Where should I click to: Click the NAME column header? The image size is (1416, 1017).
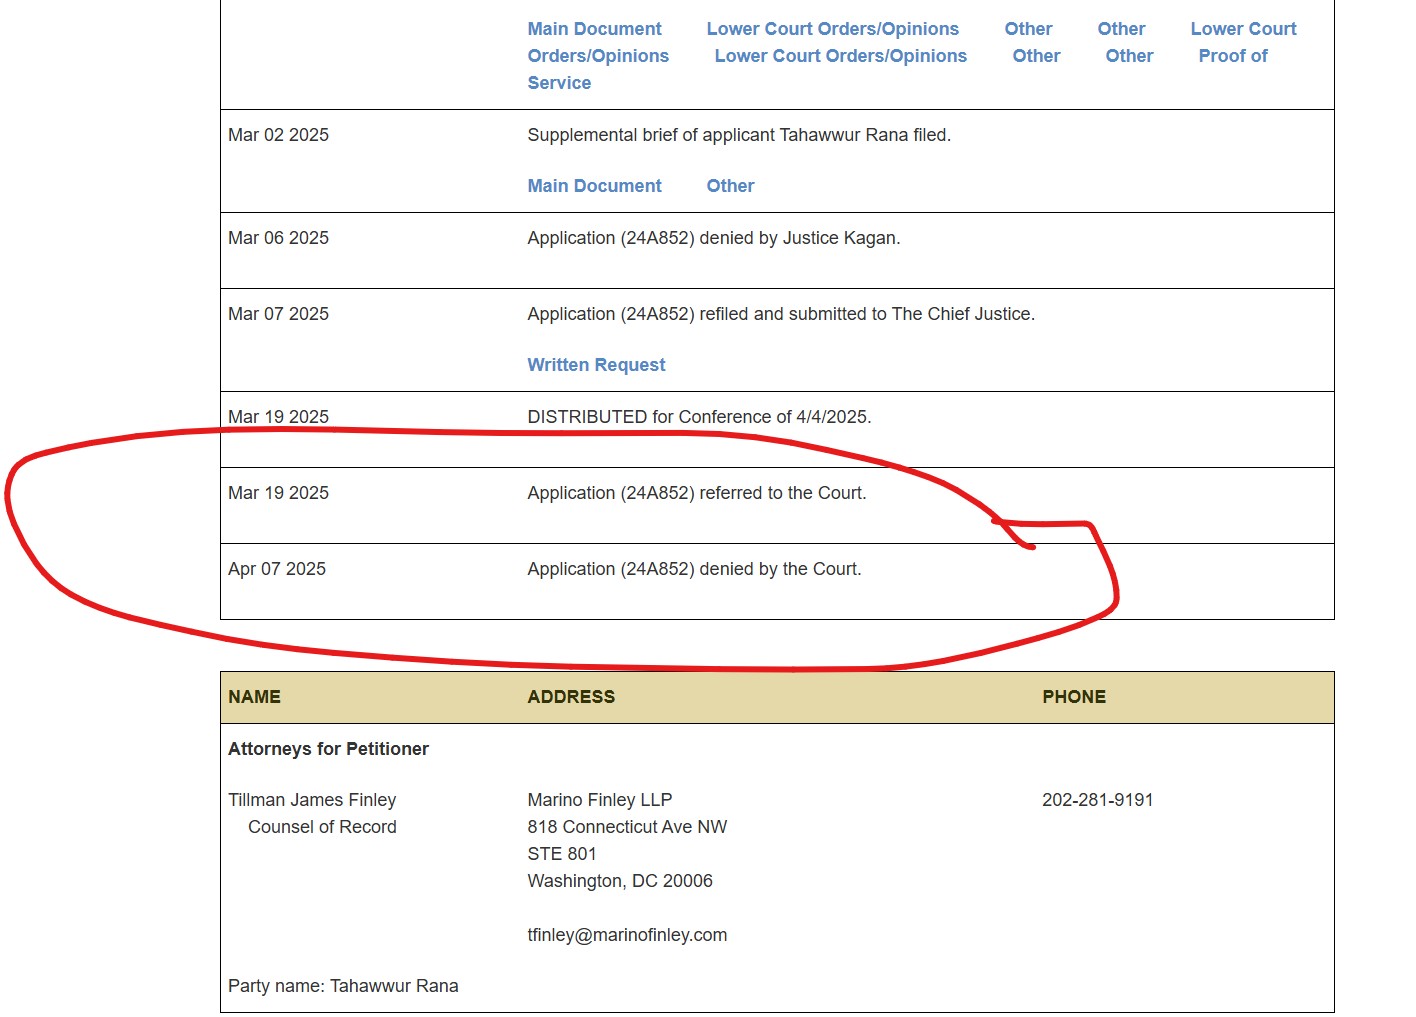[x=254, y=697]
